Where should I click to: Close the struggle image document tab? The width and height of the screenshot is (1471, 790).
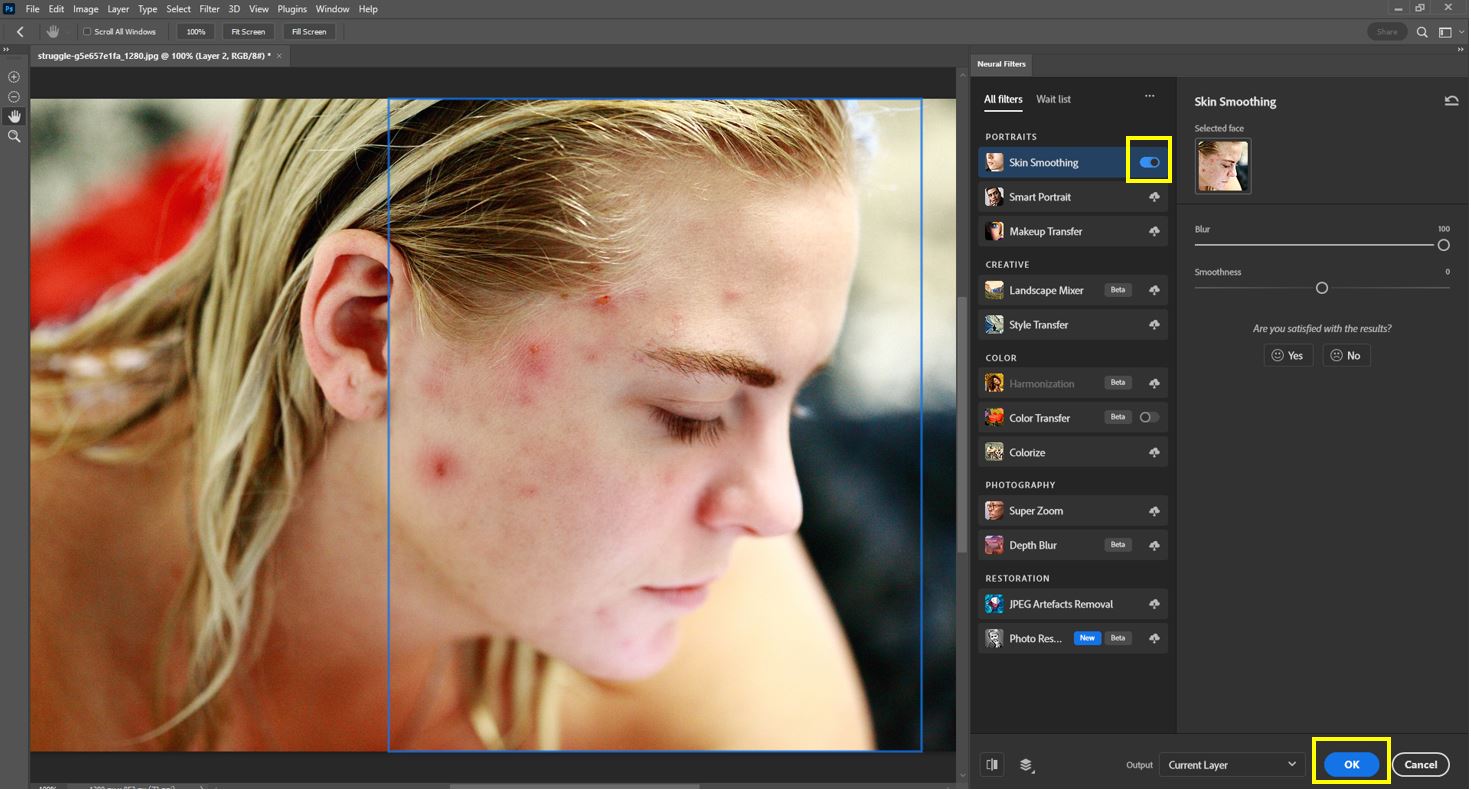pos(279,56)
